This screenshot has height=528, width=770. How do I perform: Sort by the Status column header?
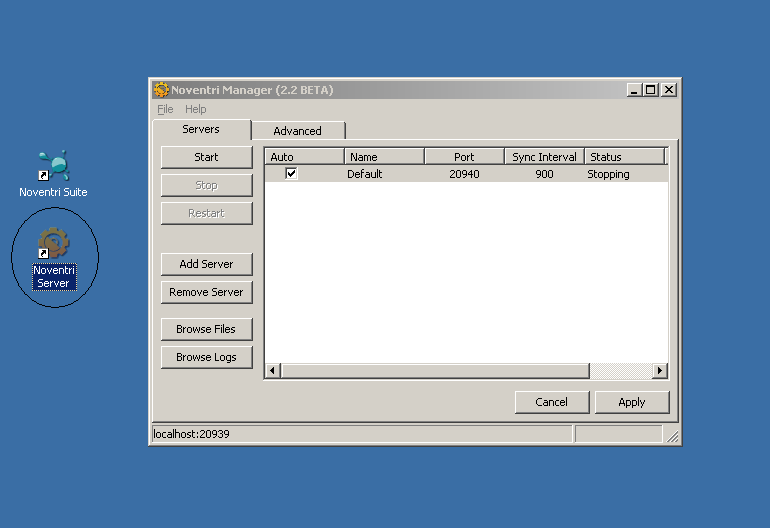pos(625,157)
